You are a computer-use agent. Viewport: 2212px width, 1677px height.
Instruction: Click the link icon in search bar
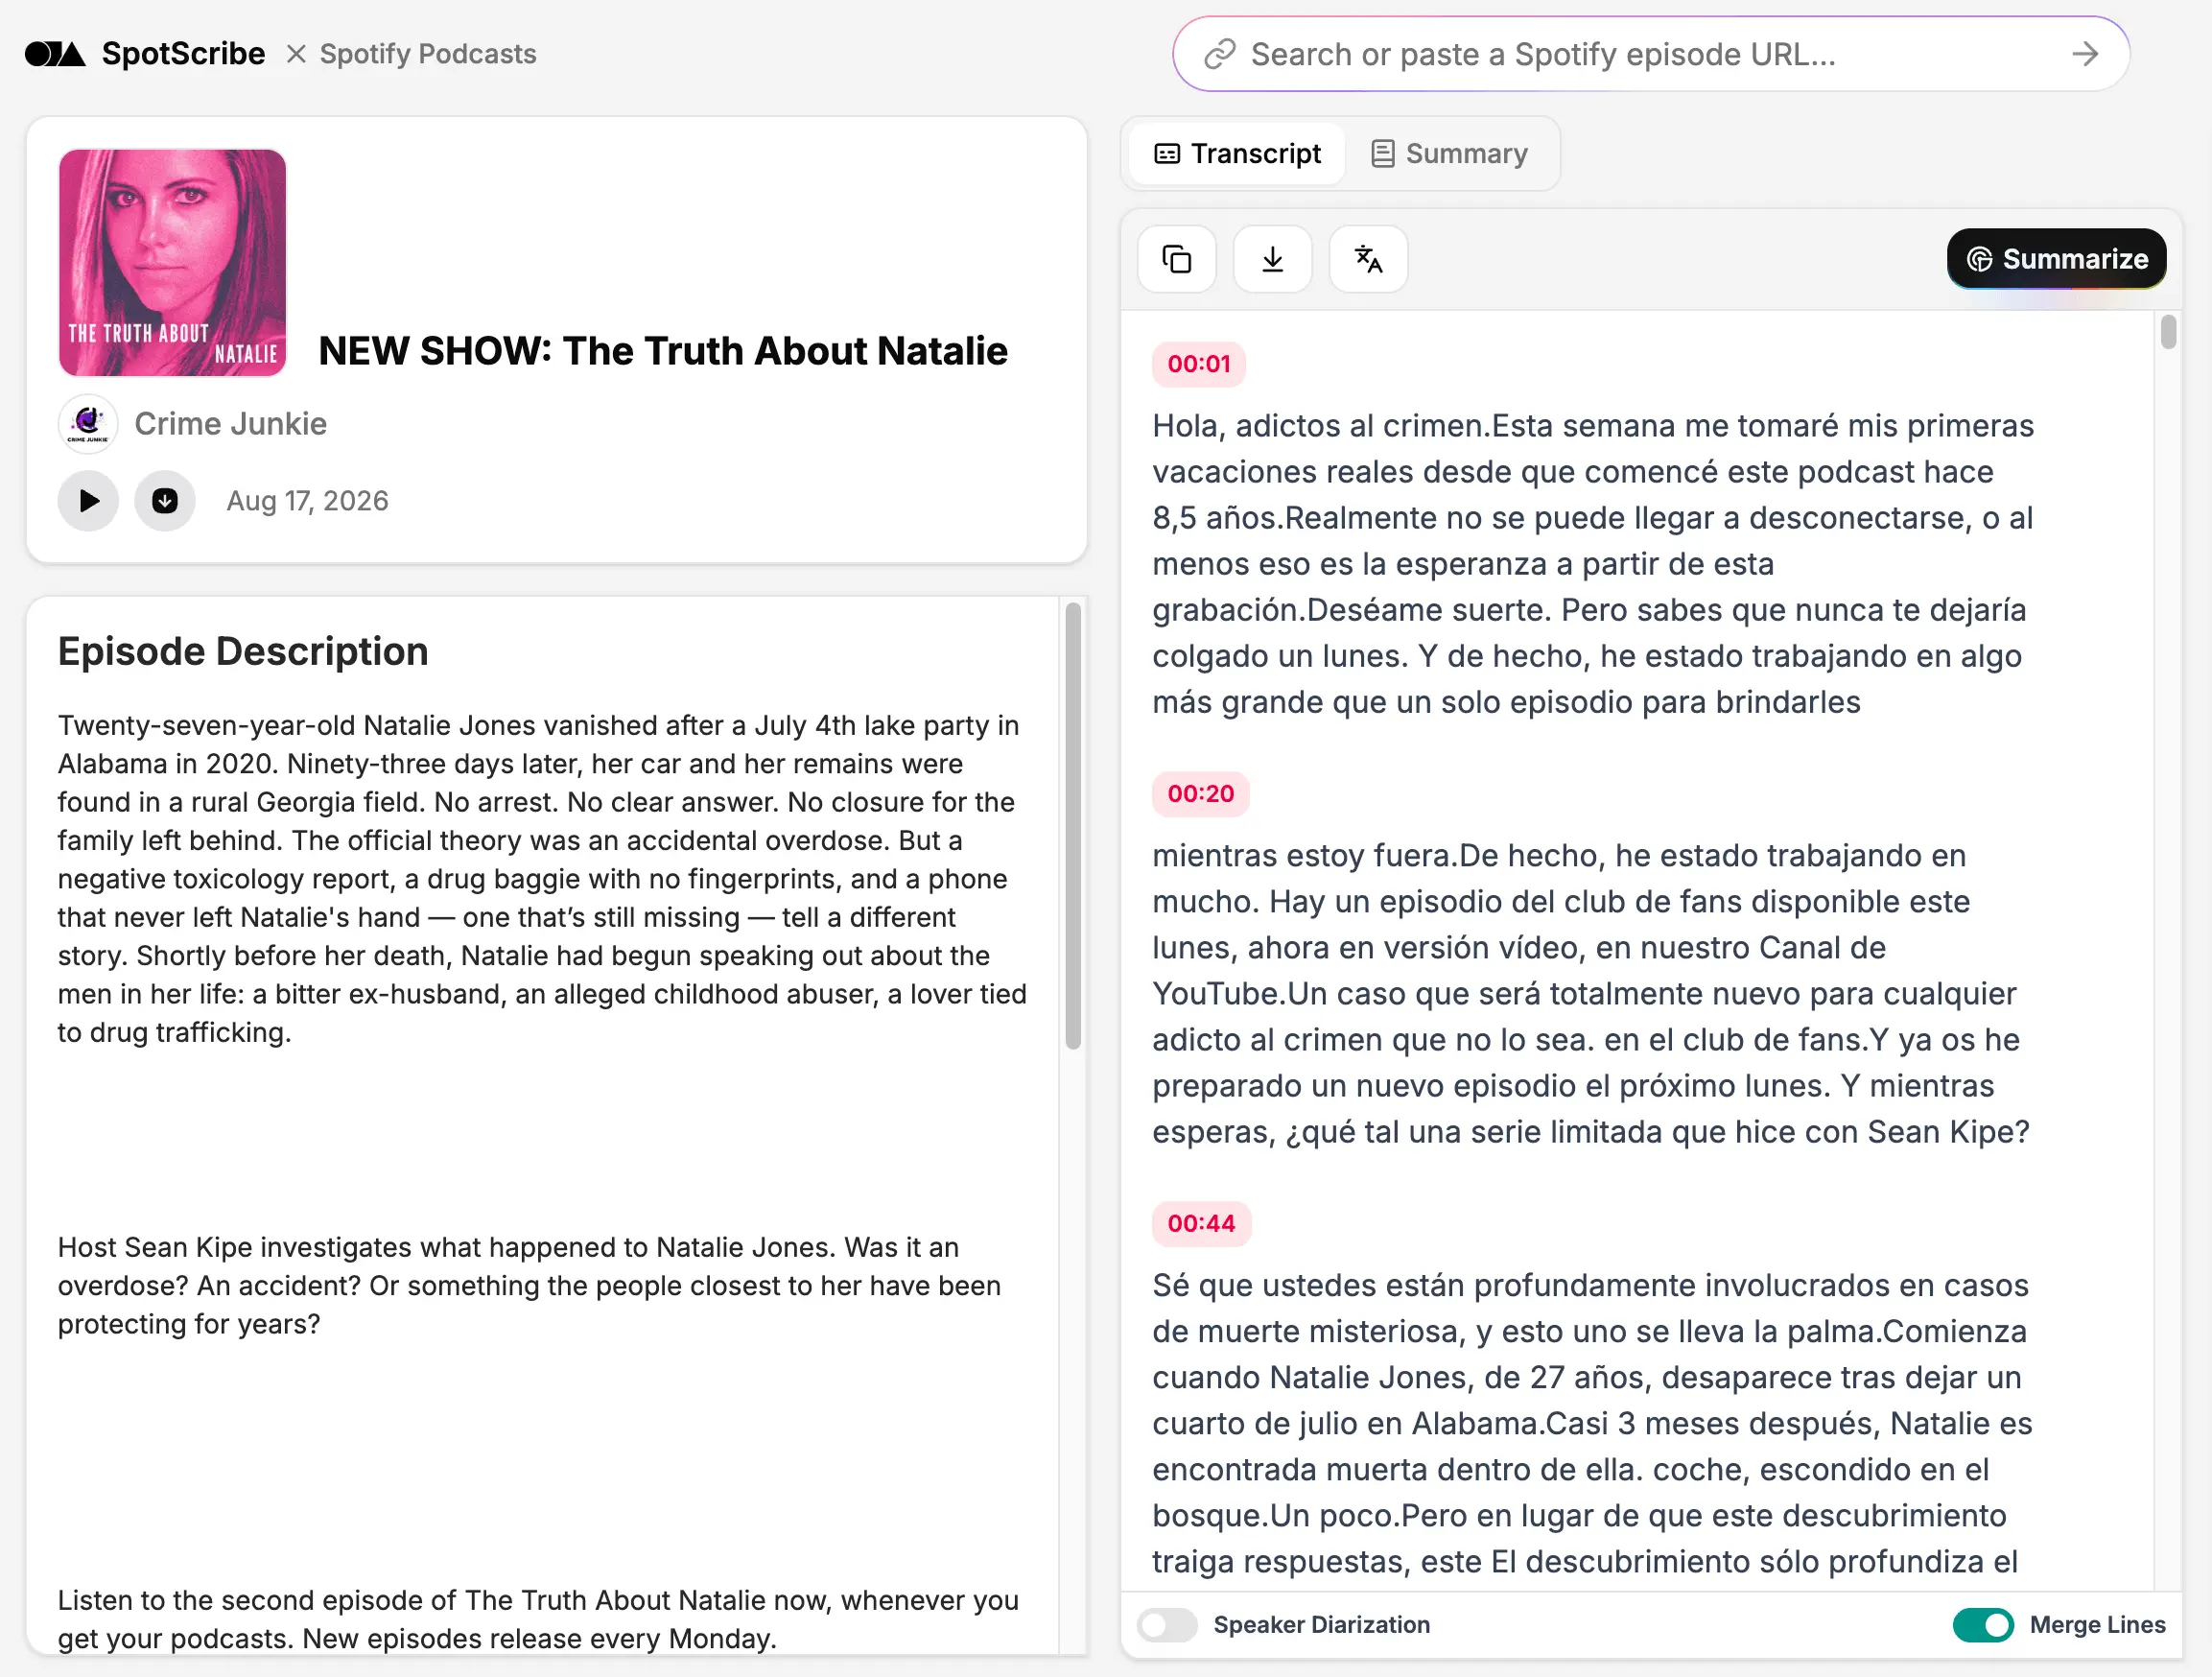[1219, 54]
